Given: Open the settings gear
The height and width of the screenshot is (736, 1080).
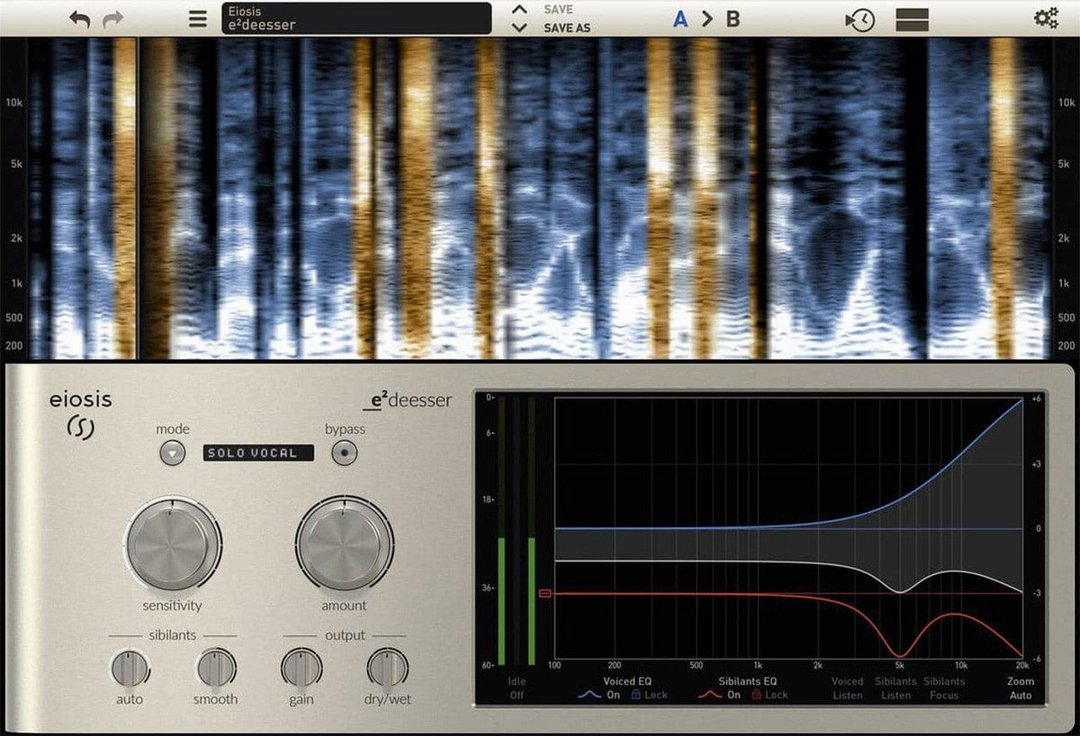Looking at the screenshot, I should click(x=1044, y=17).
